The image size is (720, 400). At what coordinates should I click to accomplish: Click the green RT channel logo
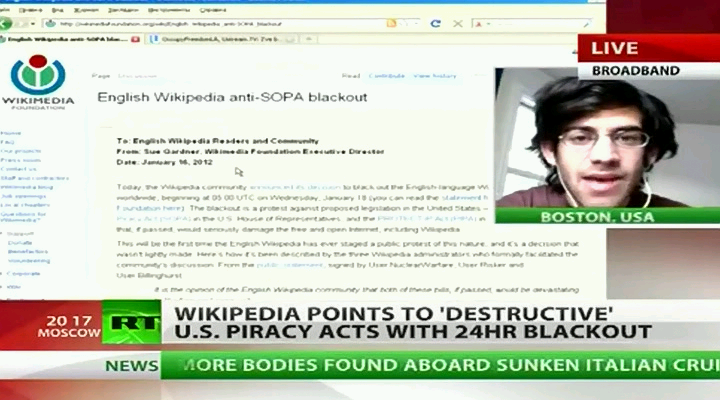pos(131,322)
